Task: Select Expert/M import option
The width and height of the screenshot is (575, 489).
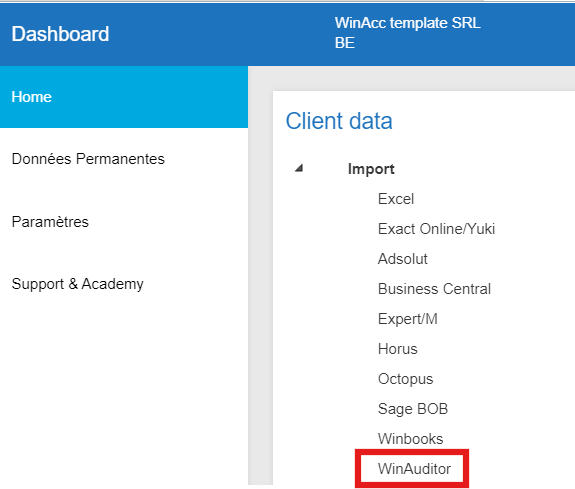Action: [x=408, y=319]
